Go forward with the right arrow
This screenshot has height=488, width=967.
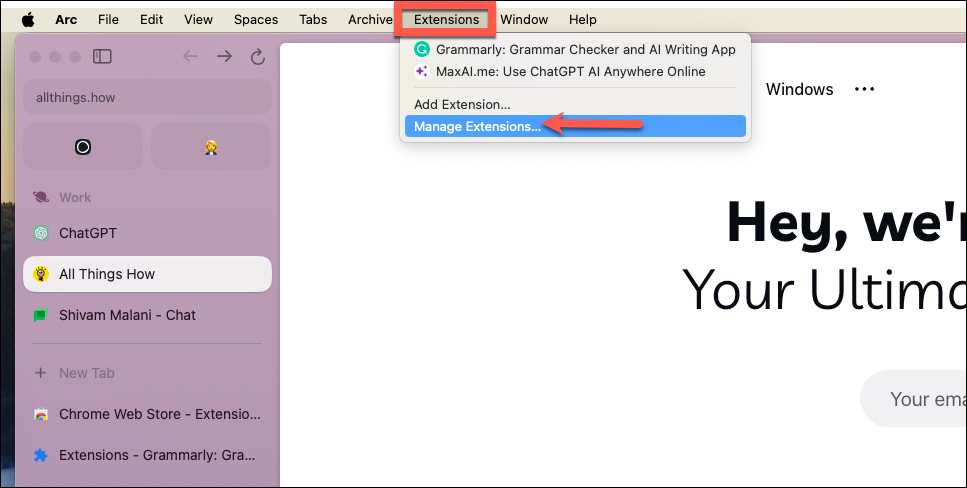(224, 57)
